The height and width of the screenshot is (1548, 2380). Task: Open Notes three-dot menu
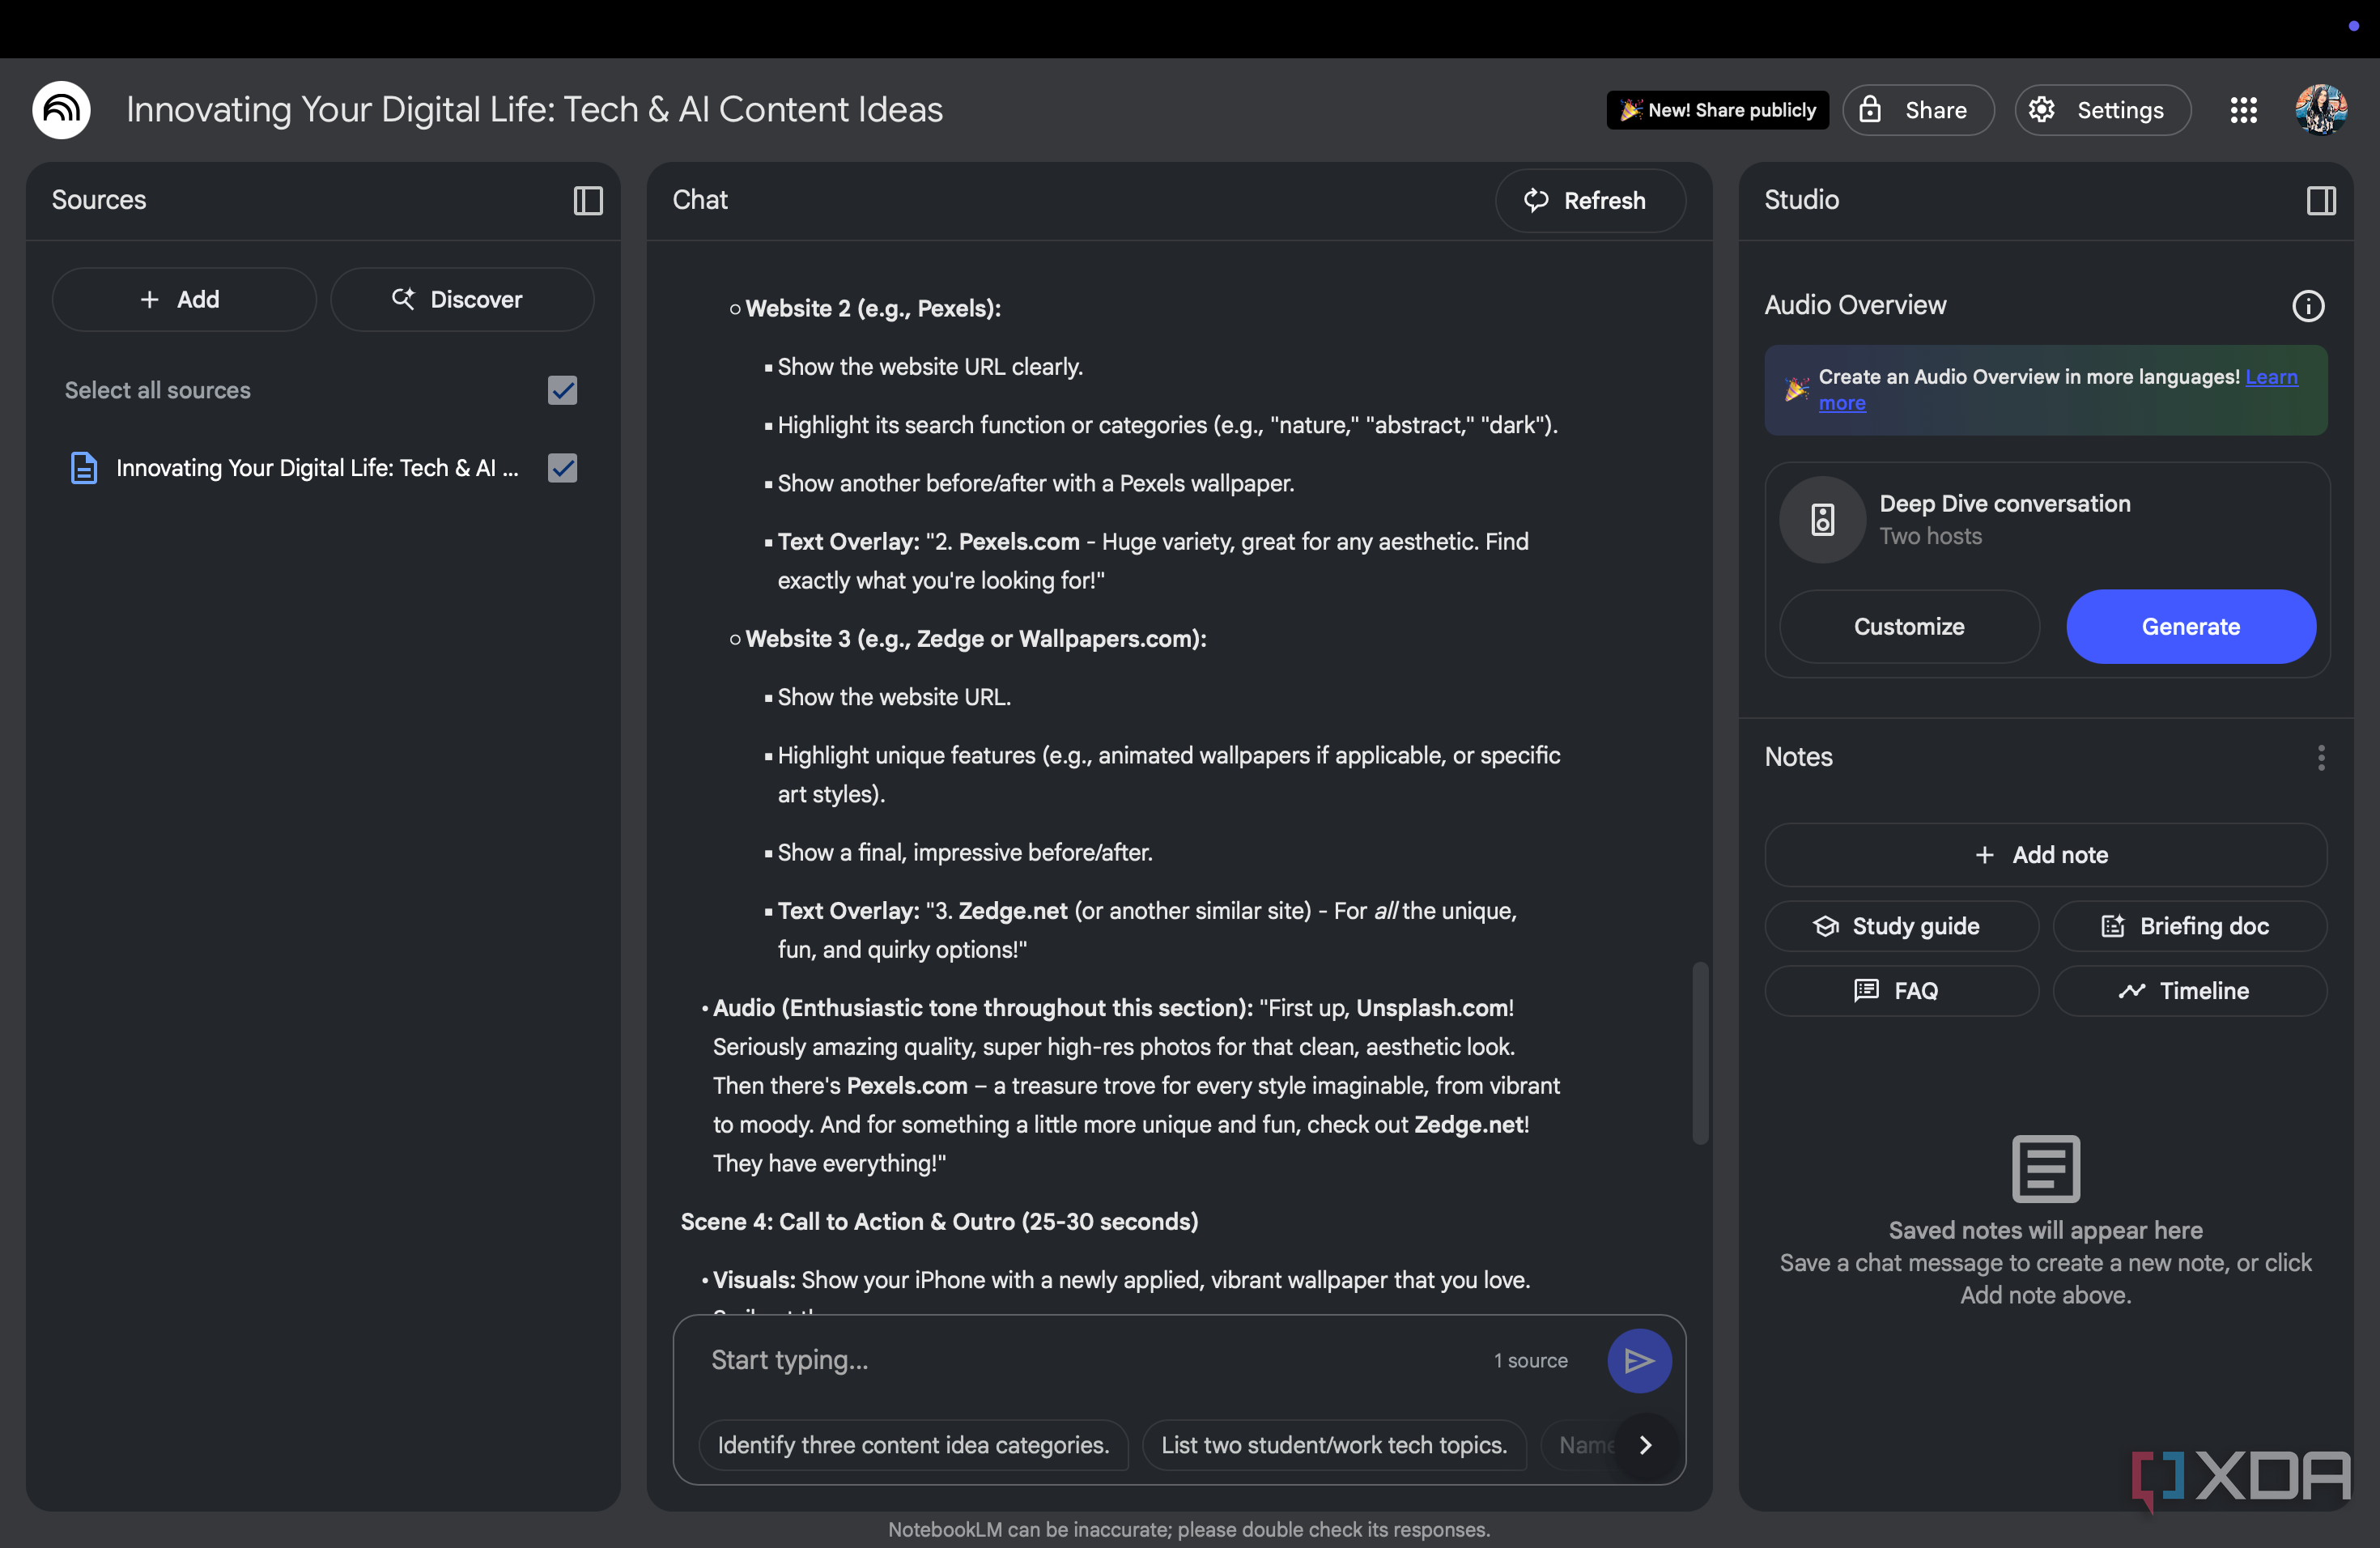pos(2321,757)
